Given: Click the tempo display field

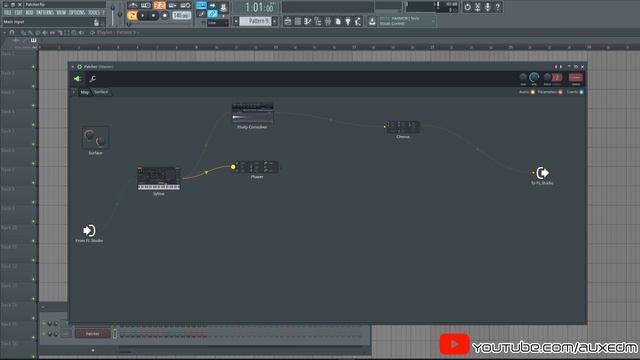Looking at the screenshot, I should tap(181, 16).
